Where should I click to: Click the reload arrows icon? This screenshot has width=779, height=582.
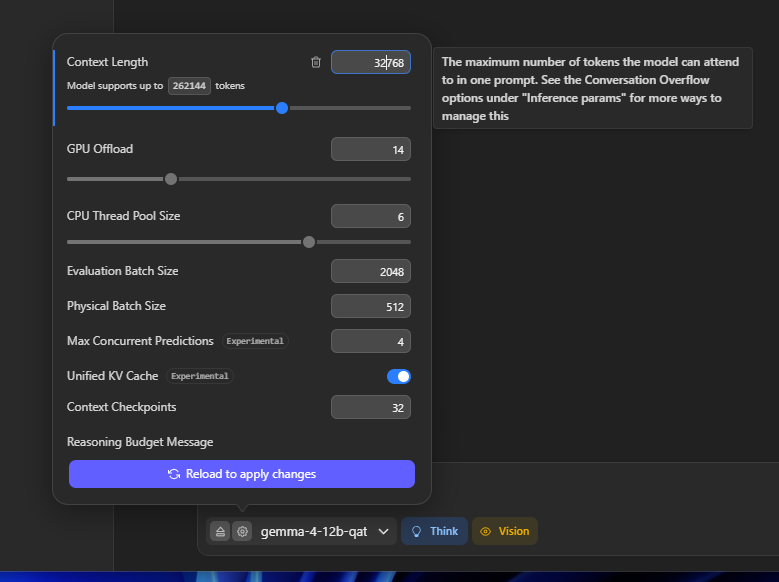coord(174,474)
